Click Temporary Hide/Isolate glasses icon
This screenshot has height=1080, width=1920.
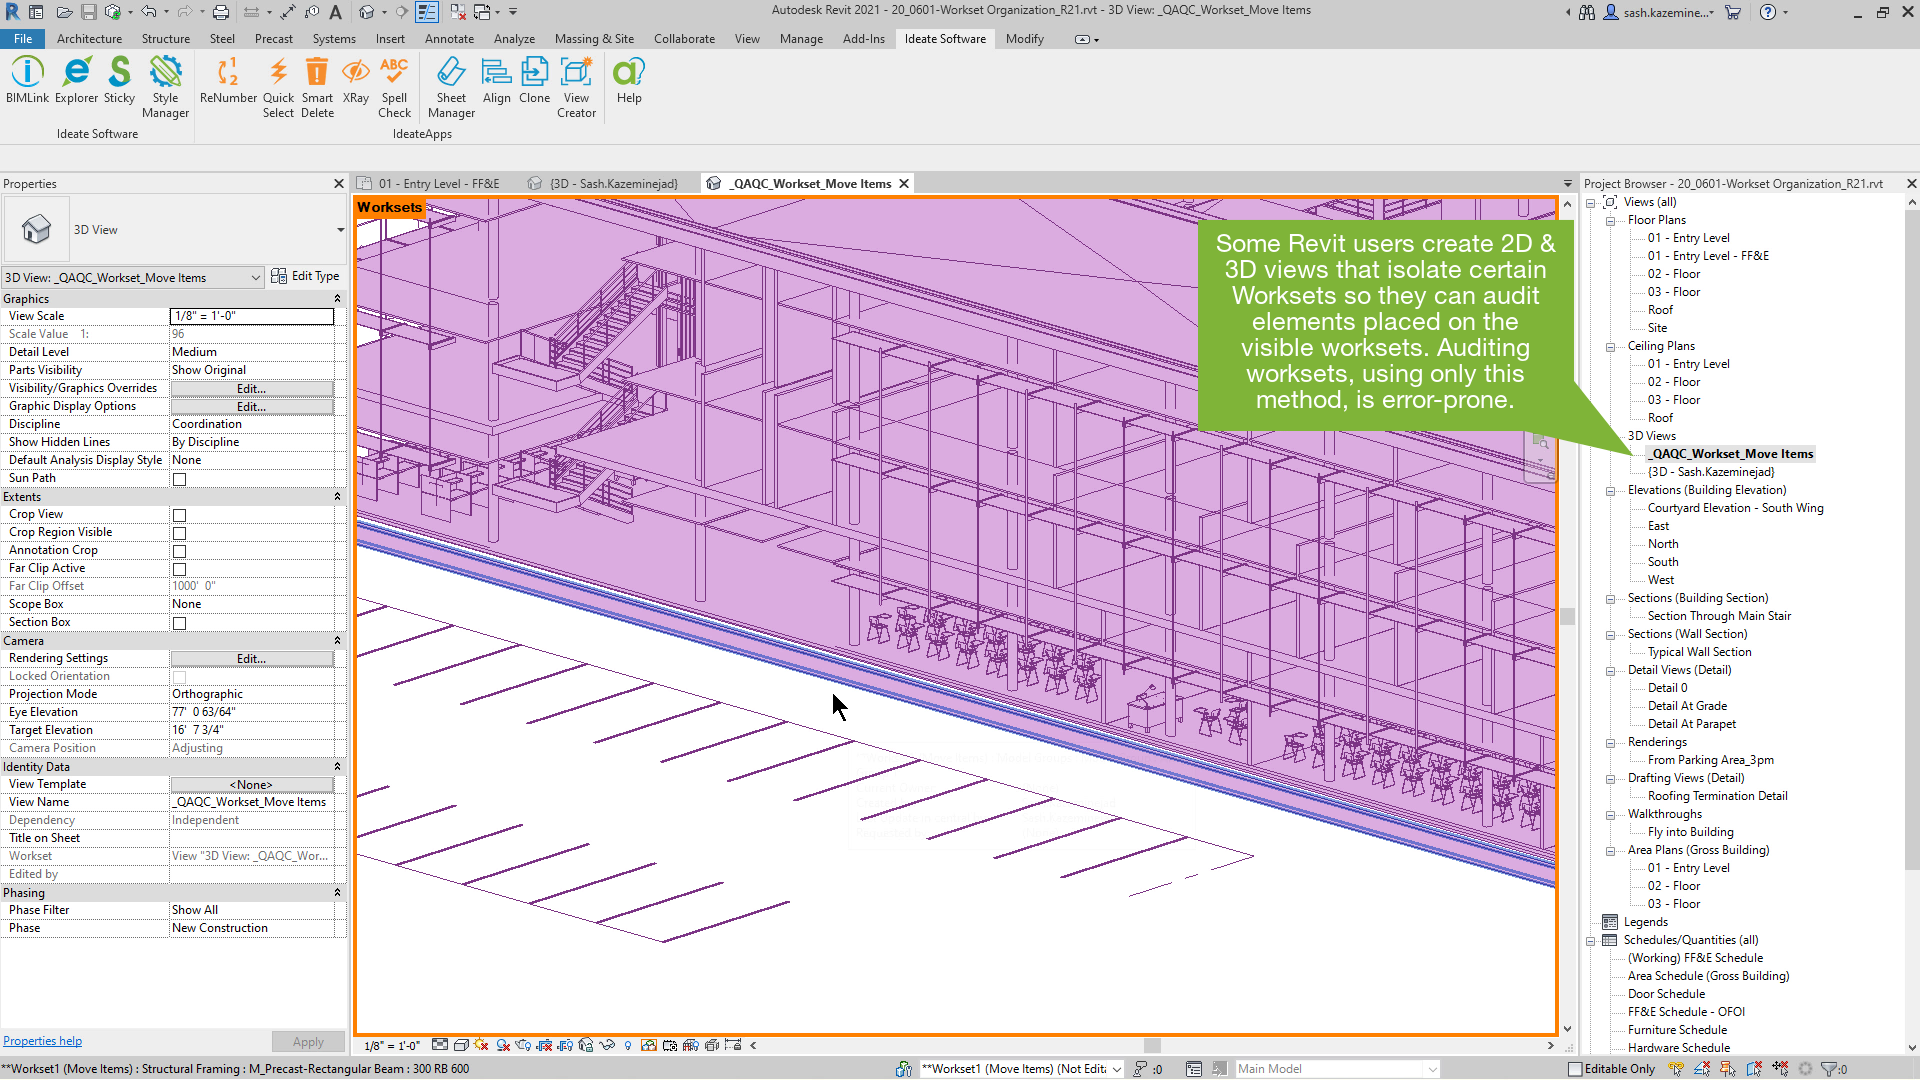(606, 1046)
